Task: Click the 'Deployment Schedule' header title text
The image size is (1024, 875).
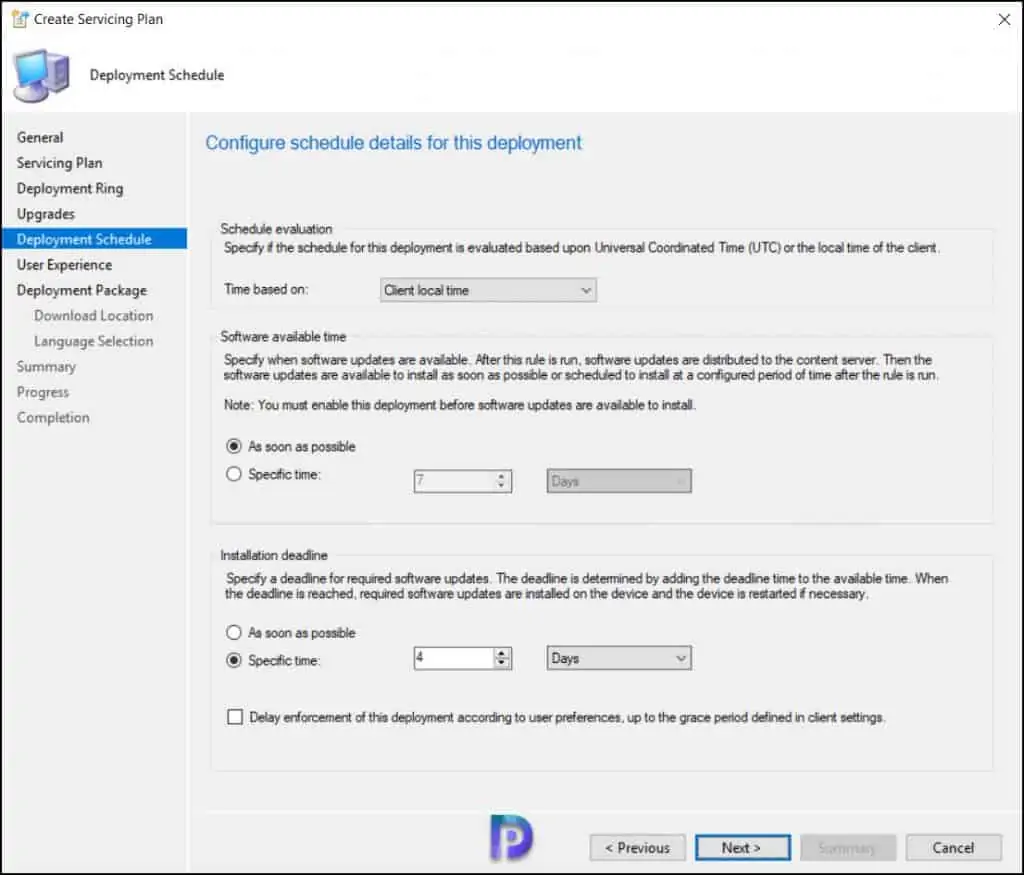Action: coord(157,75)
